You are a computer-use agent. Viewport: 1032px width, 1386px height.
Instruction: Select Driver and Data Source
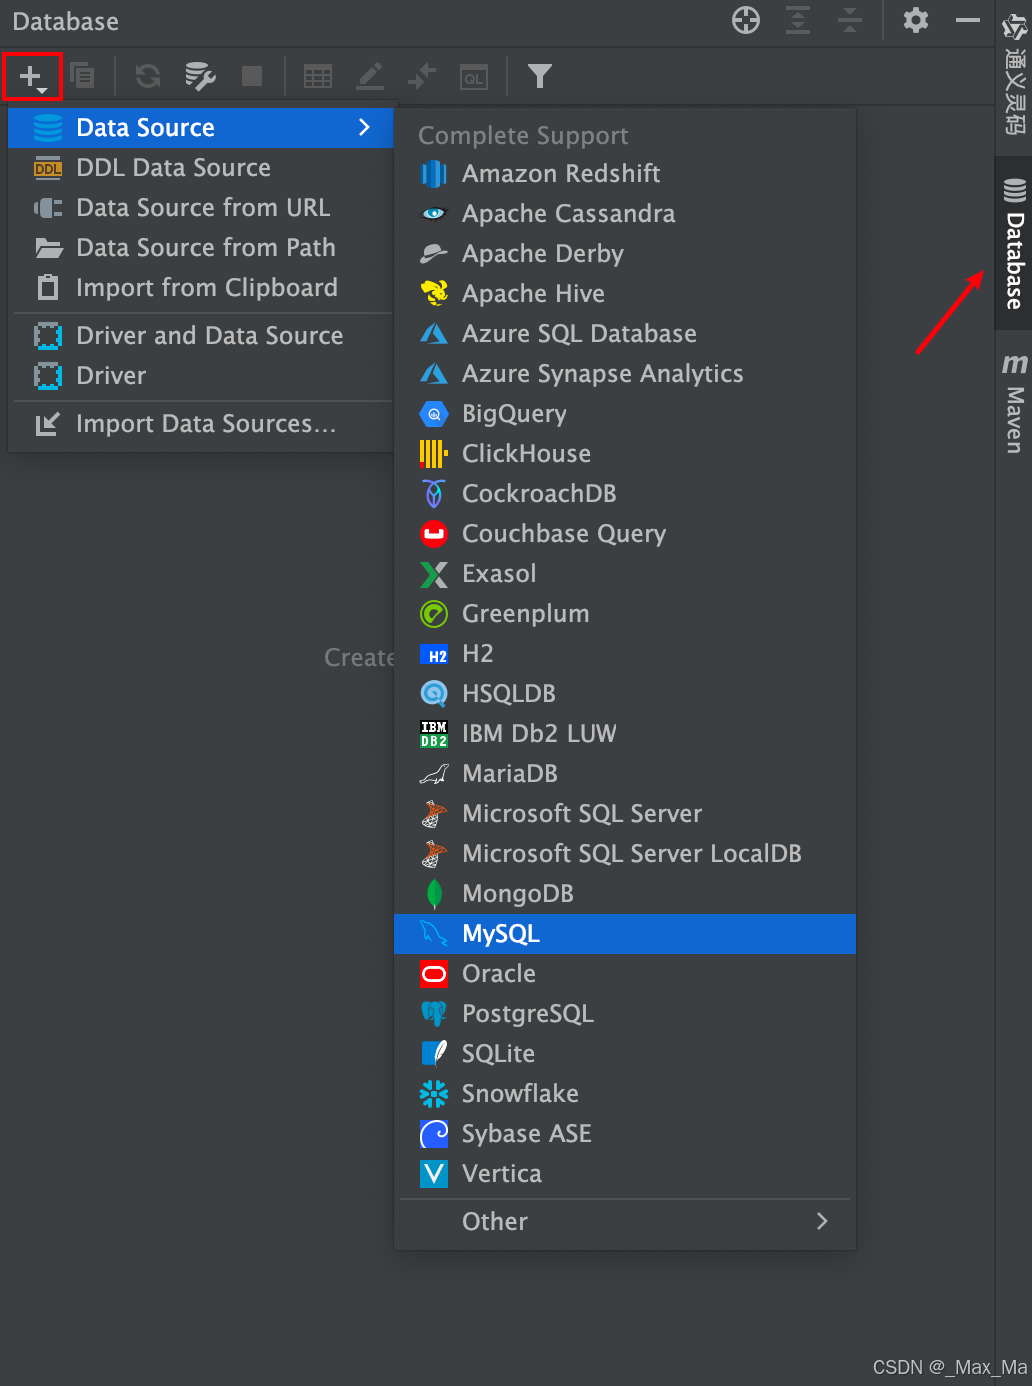pyautogui.click(x=201, y=336)
